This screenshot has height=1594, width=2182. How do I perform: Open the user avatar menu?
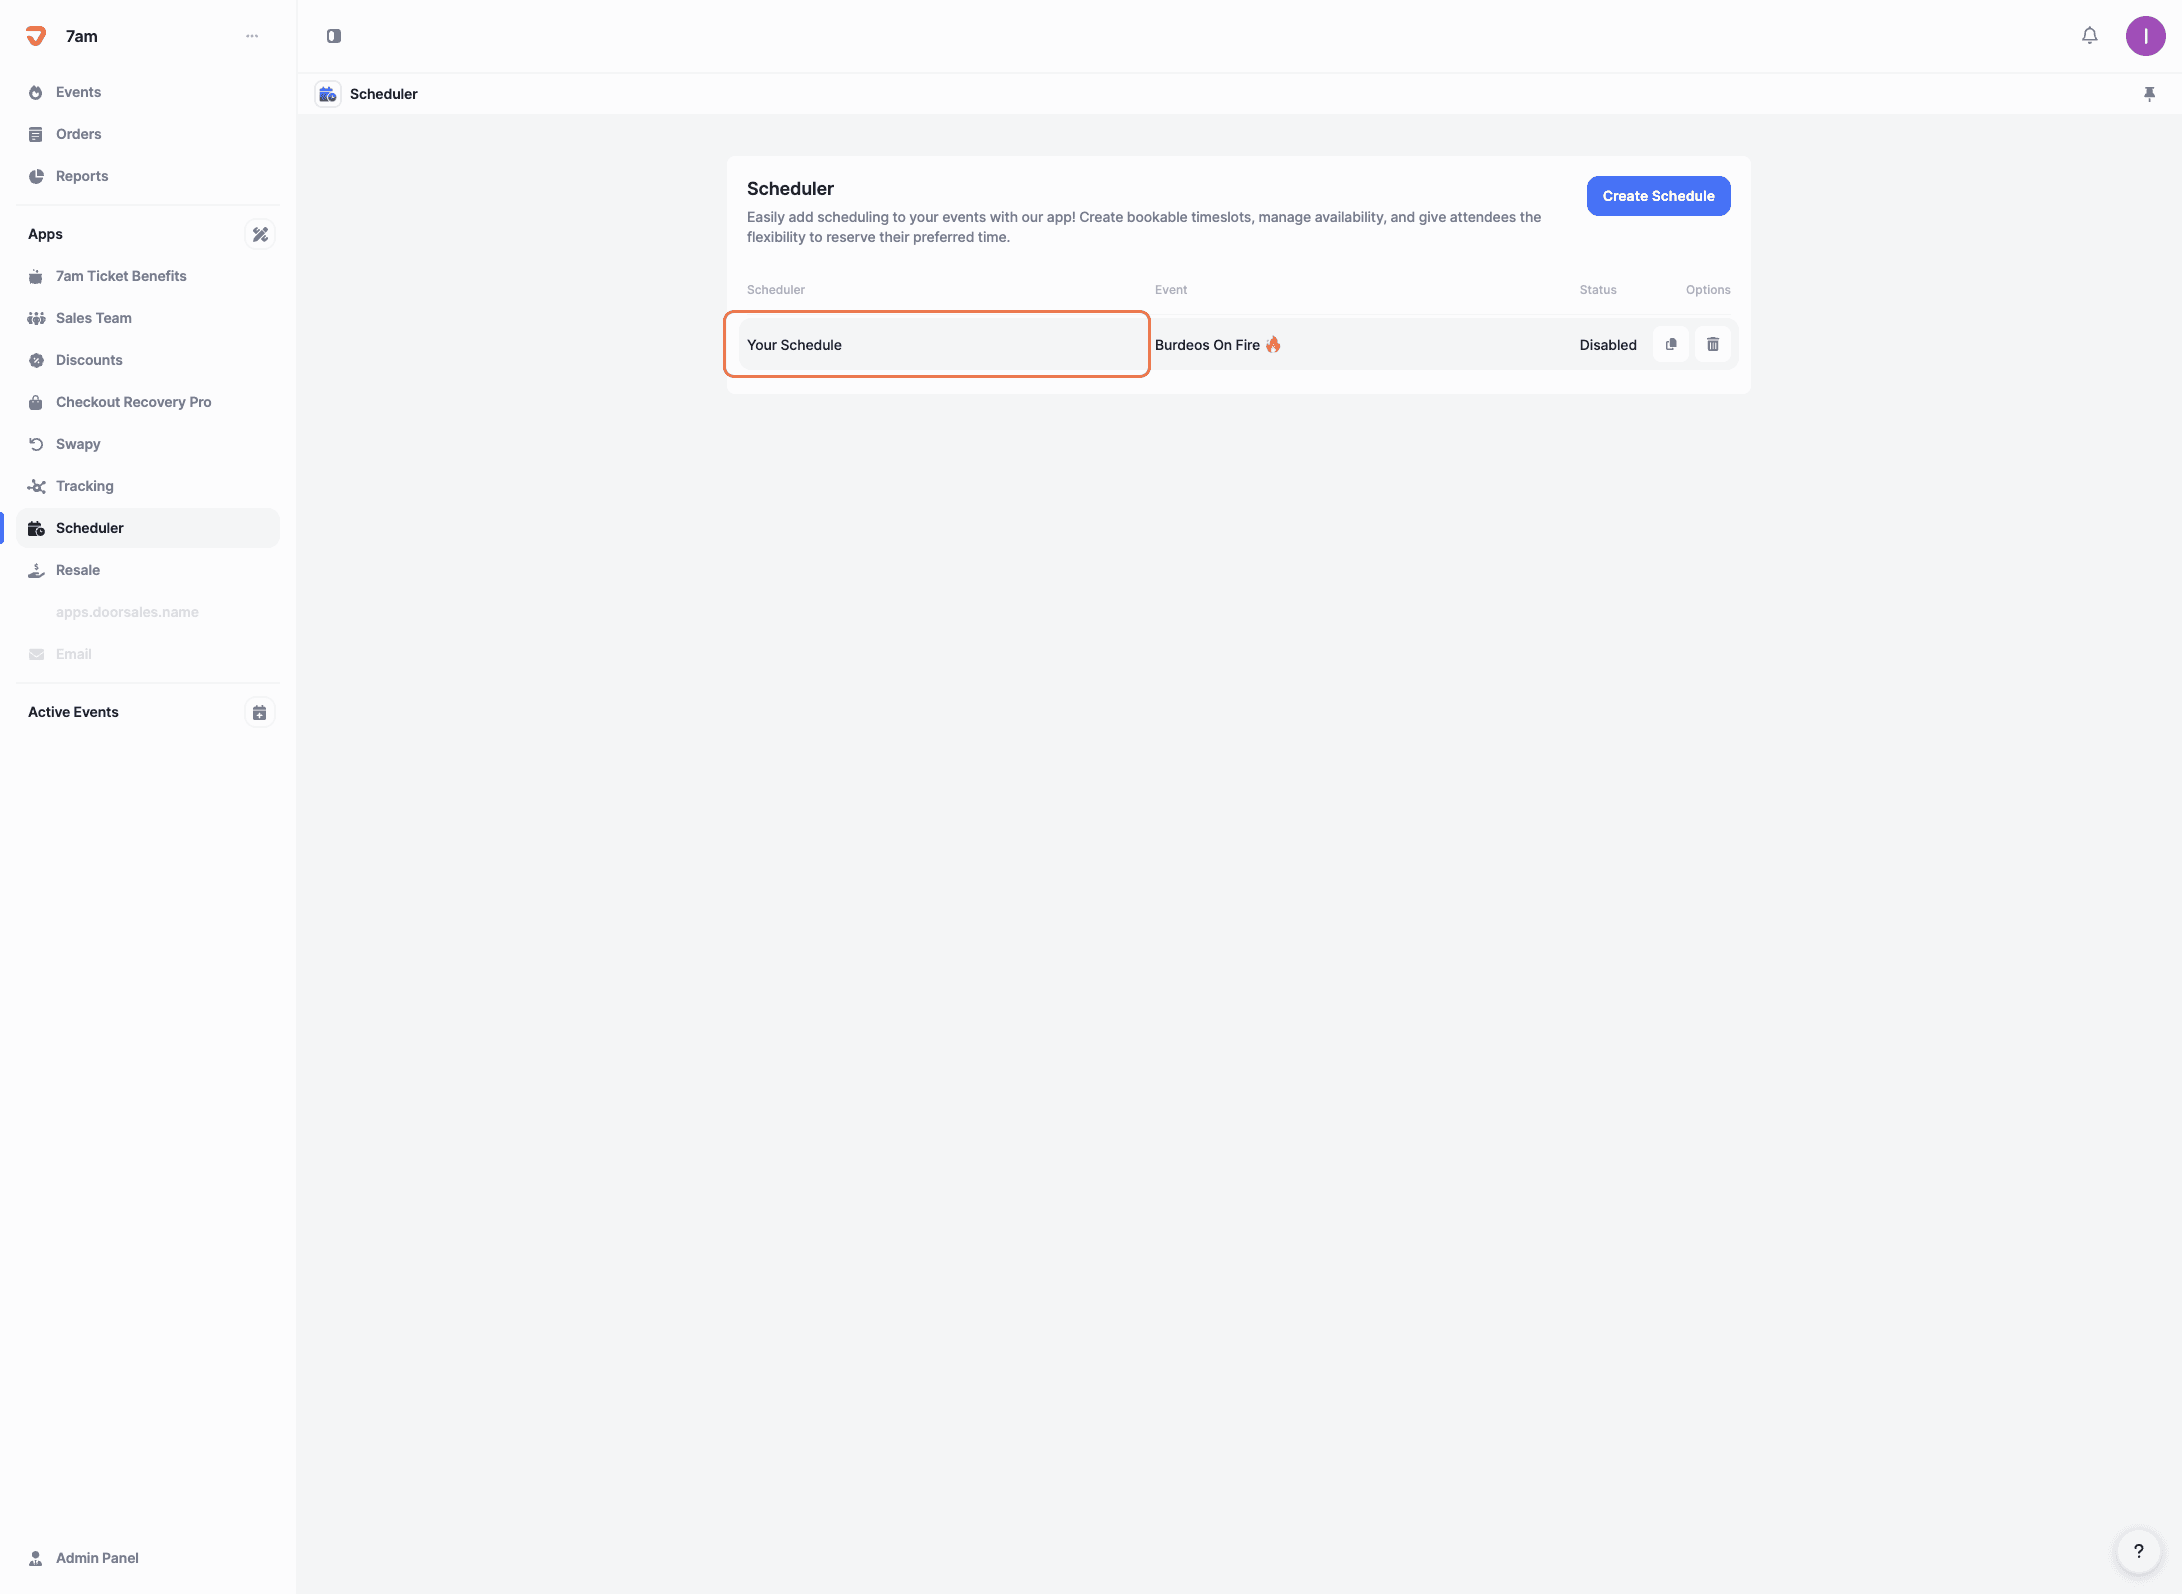[2145, 36]
